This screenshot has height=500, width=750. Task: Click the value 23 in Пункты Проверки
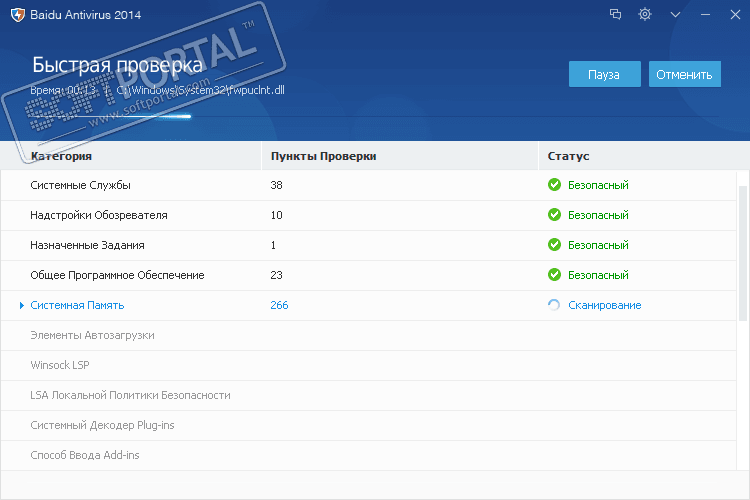[276, 275]
